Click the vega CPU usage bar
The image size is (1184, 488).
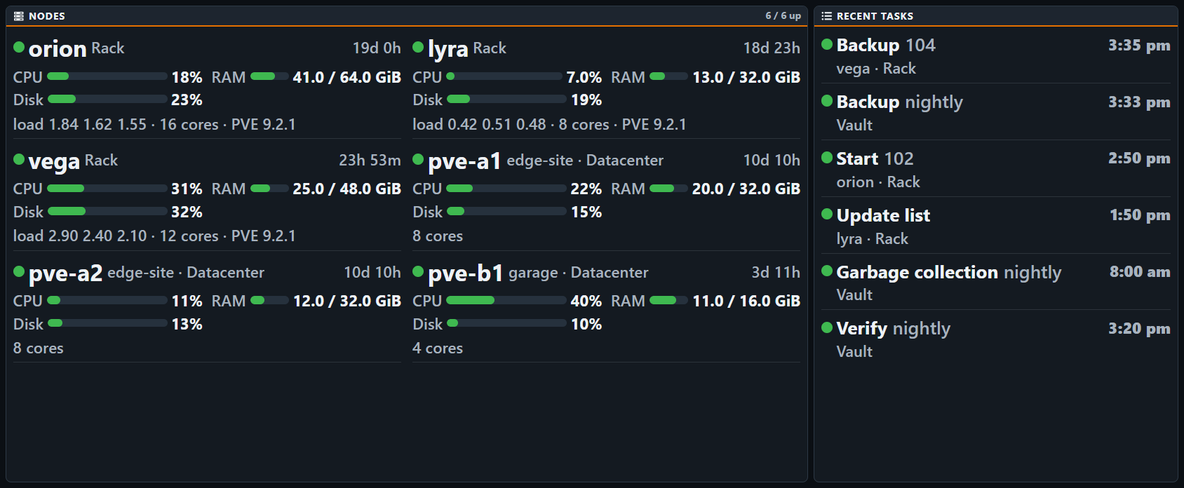click(x=107, y=188)
